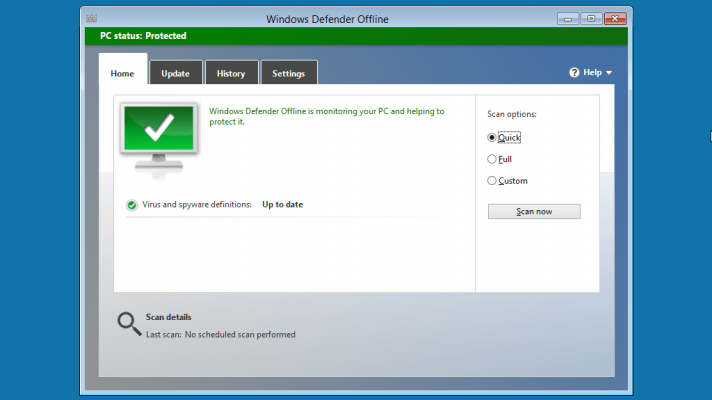Click the green check icon beside virus definitions
Image resolution: width=712 pixels, height=400 pixels.
click(x=132, y=205)
